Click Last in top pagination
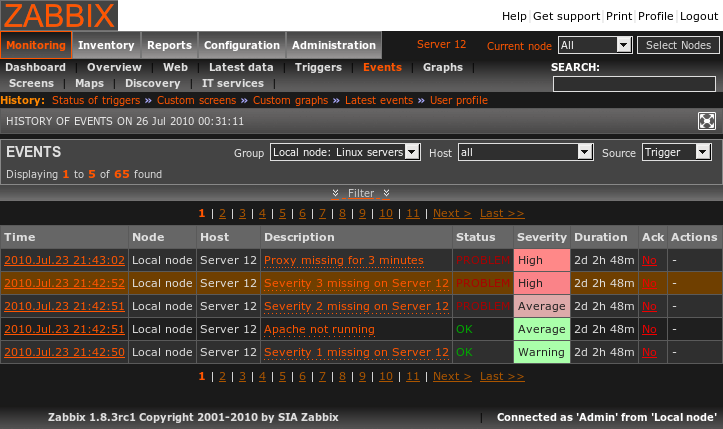Image resolution: width=723 pixels, height=429 pixels. [x=502, y=214]
